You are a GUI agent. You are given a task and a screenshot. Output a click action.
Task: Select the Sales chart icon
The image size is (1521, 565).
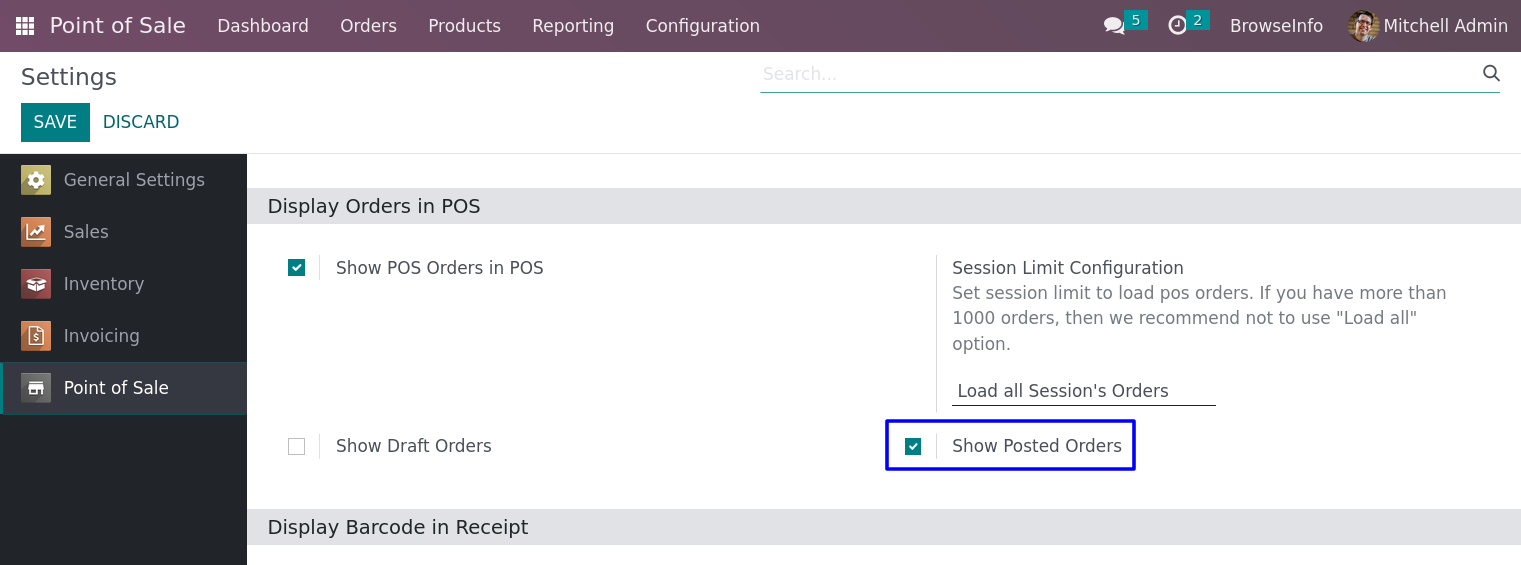click(x=36, y=232)
